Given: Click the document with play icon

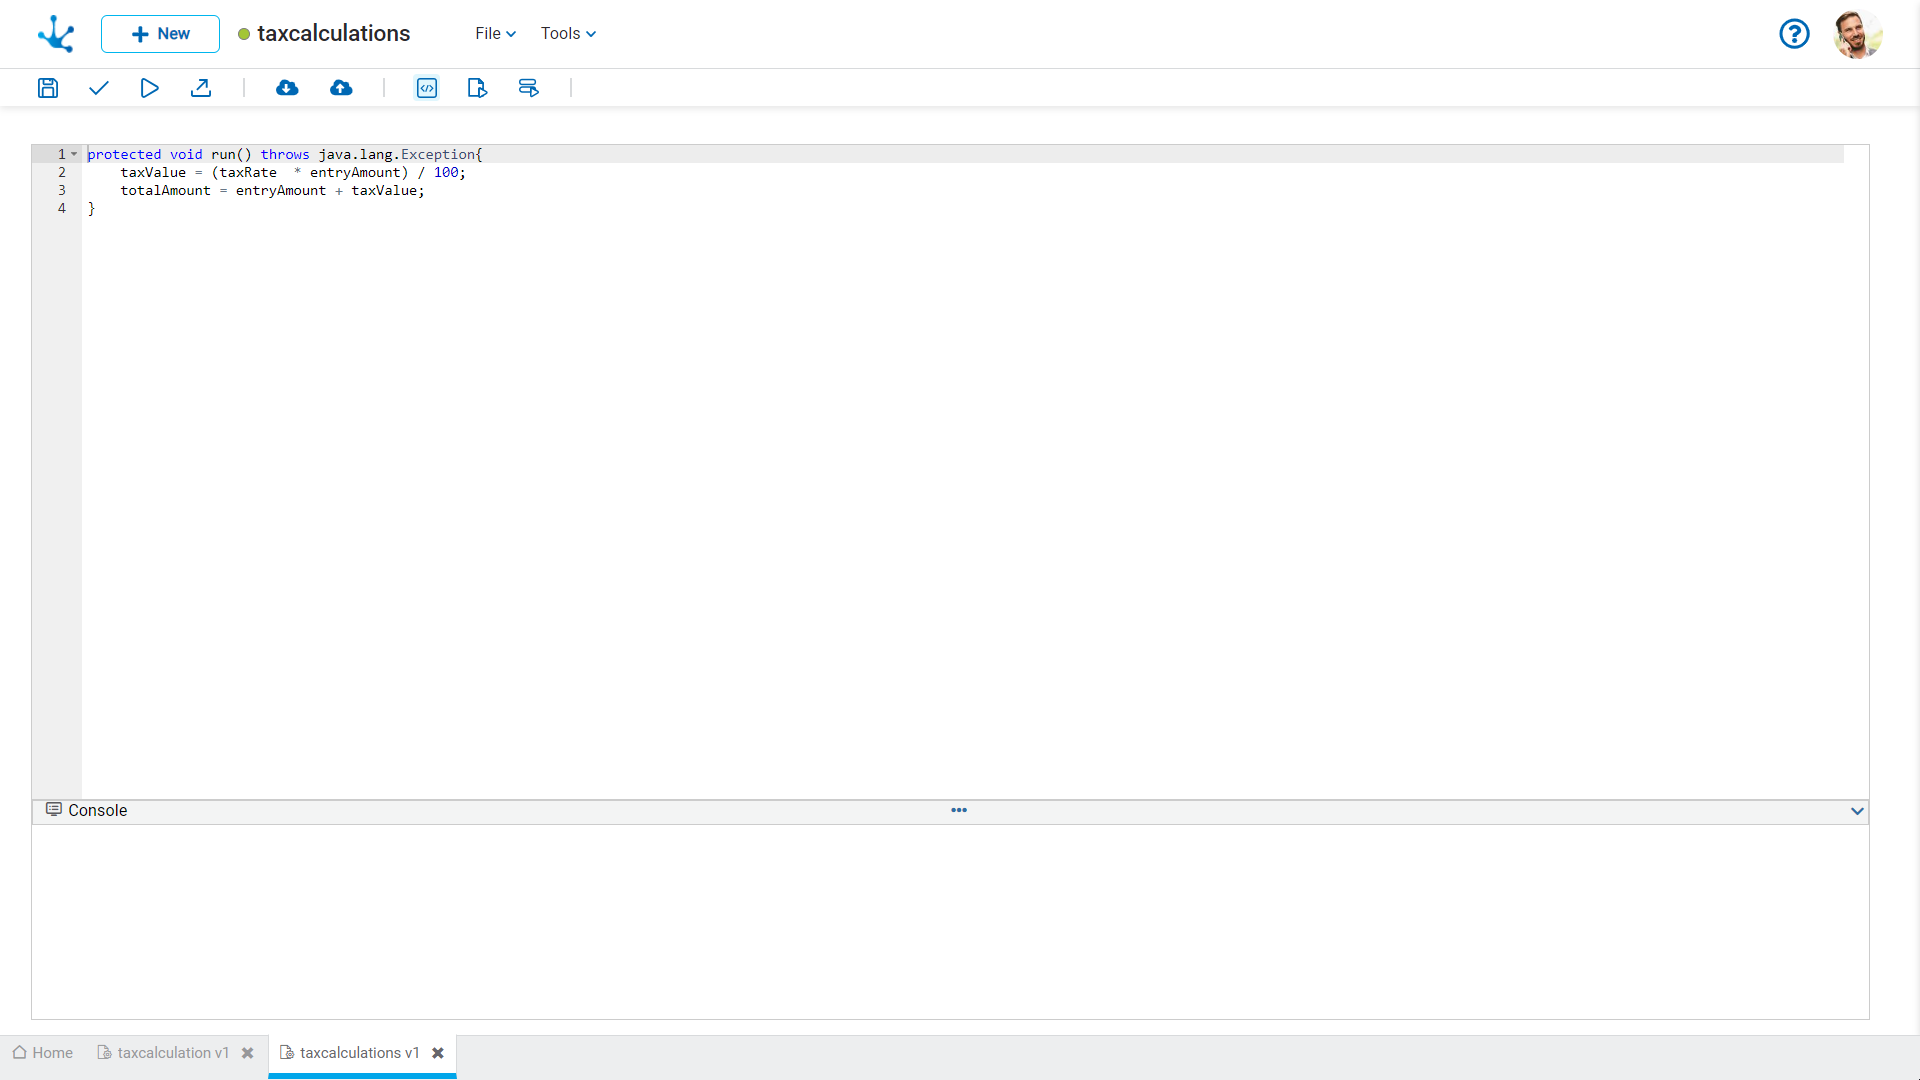Looking at the screenshot, I should coord(477,88).
